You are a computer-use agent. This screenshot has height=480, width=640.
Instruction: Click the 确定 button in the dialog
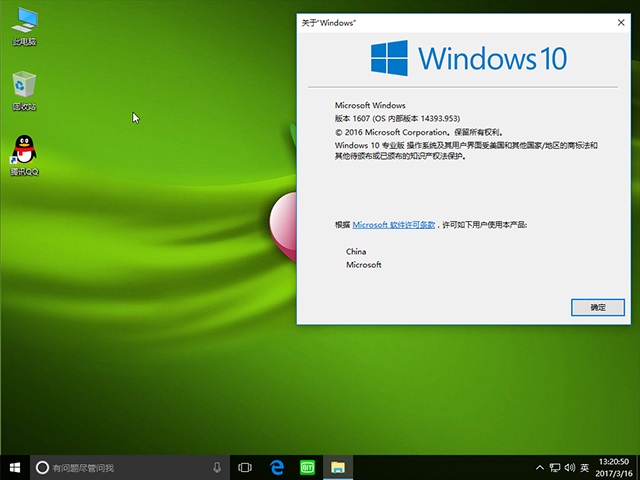click(597, 307)
